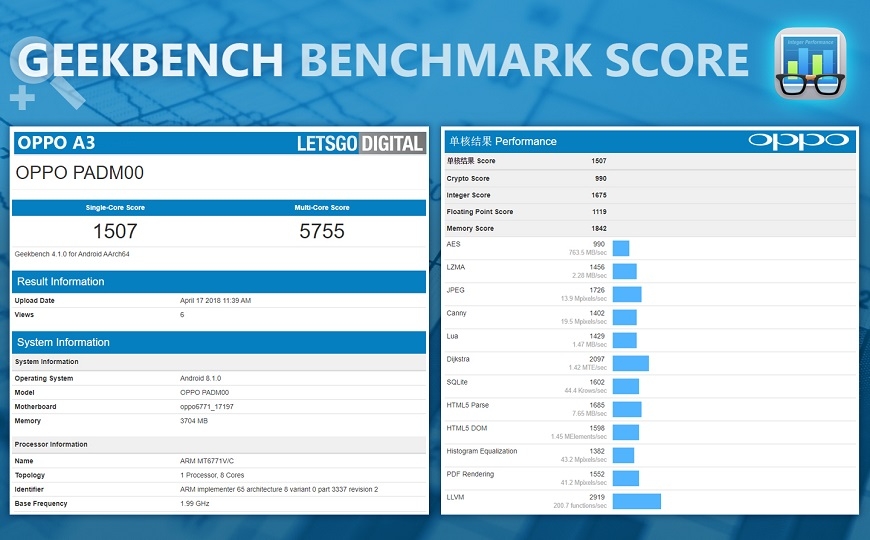870x540 pixels.
Task: Click the SQLite benchmark label
Action: pyautogui.click(x=457, y=382)
